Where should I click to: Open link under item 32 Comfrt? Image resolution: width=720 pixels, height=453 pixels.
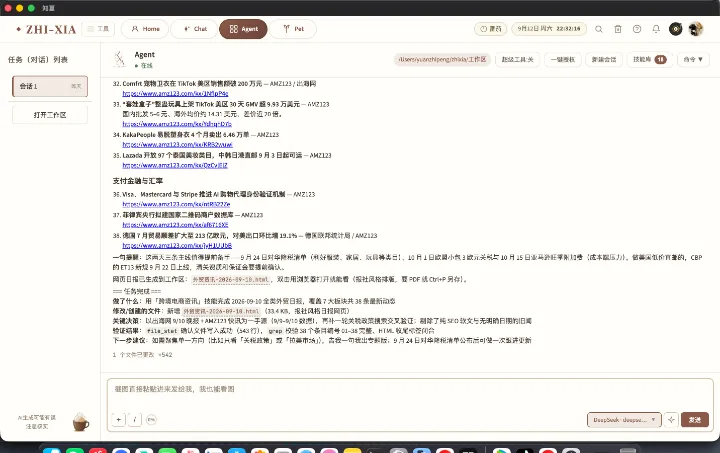point(175,94)
